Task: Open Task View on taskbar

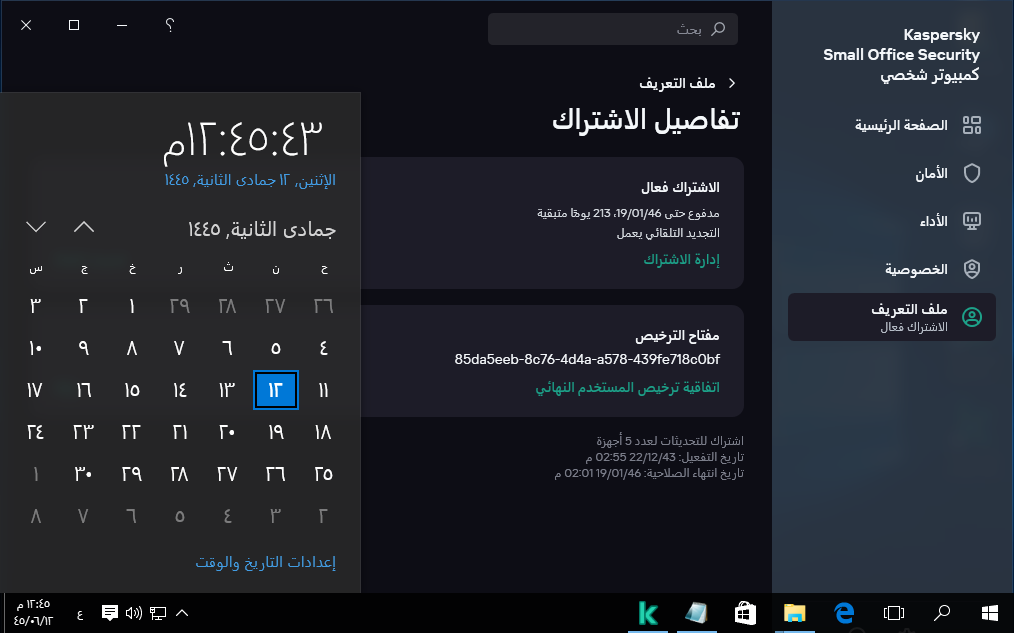Action: click(893, 613)
